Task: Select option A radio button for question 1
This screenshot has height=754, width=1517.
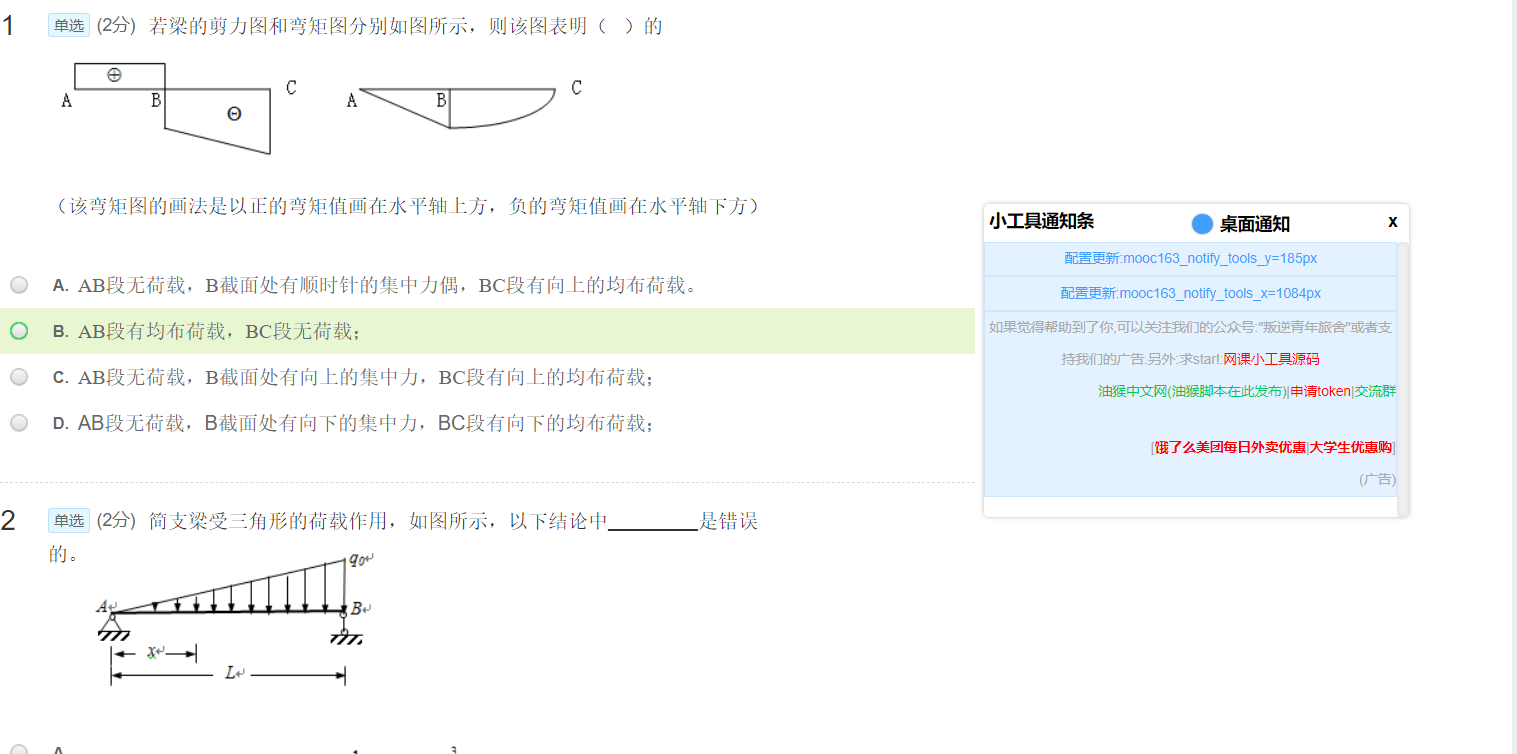Action: [19, 285]
